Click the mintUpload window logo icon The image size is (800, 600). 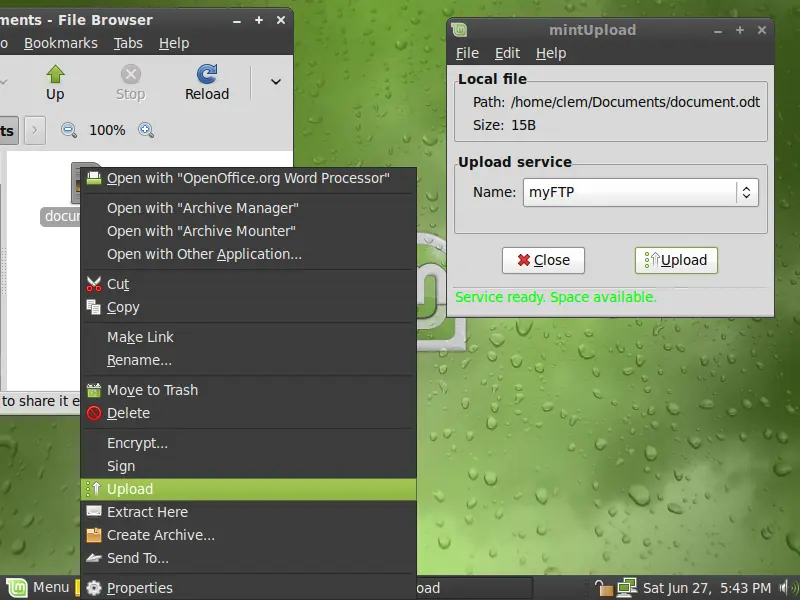[459, 30]
